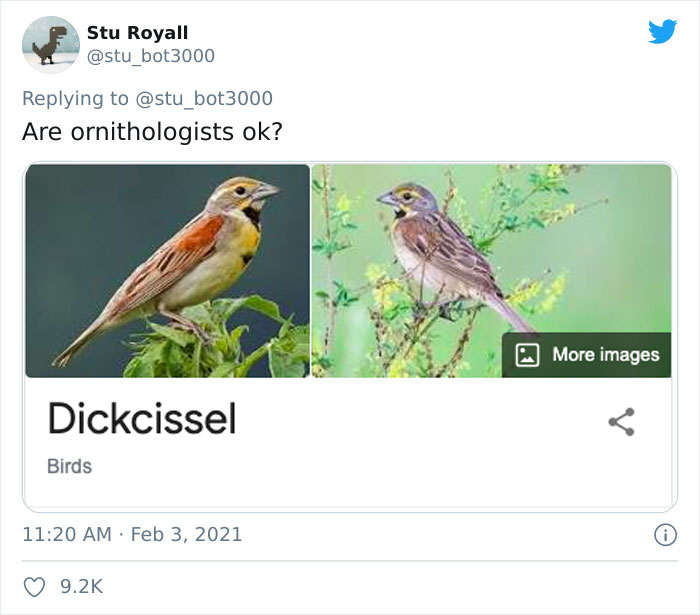The height and width of the screenshot is (615, 700).
Task: Open the Stu Royall display name
Action: pos(137,33)
